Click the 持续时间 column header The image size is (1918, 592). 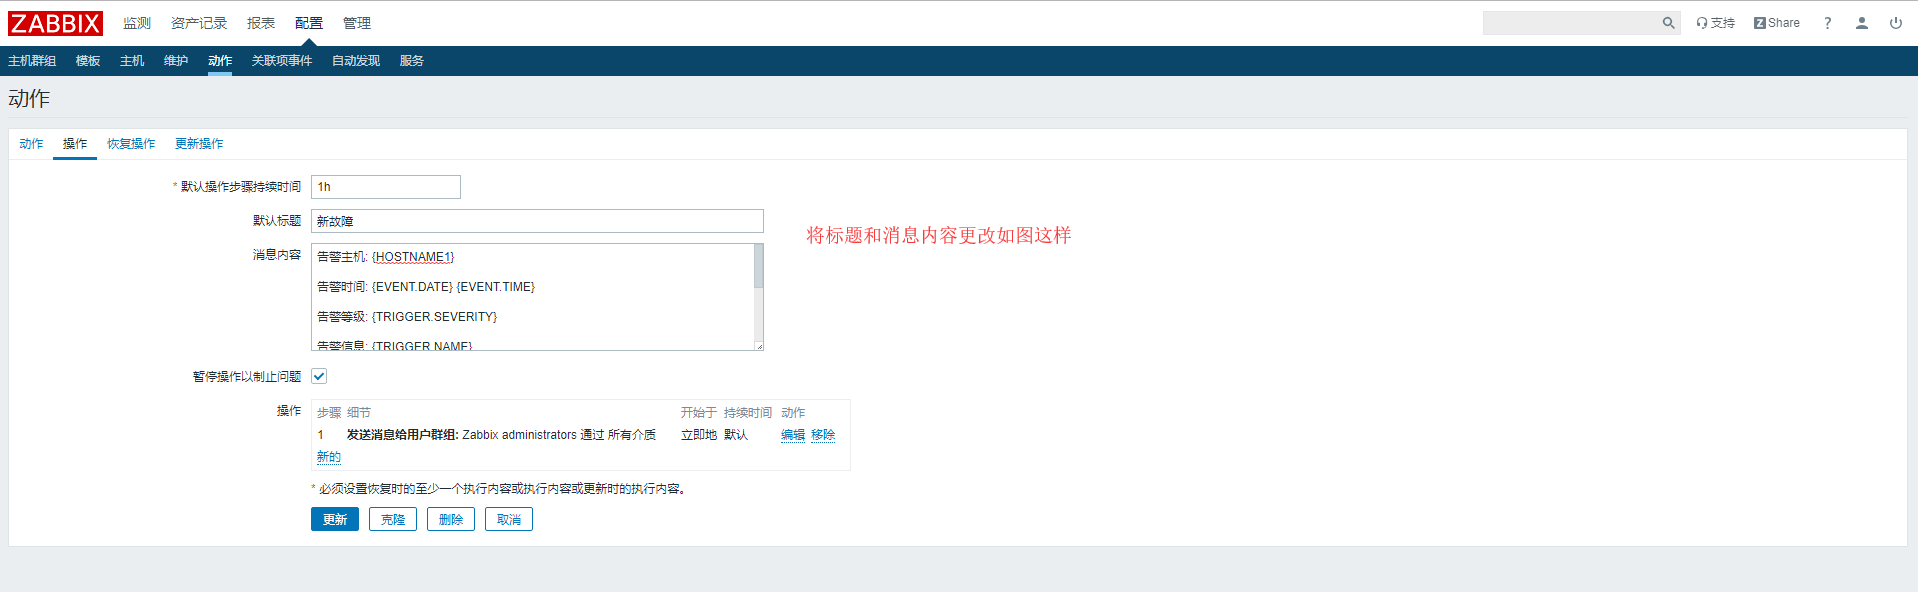[748, 413]
